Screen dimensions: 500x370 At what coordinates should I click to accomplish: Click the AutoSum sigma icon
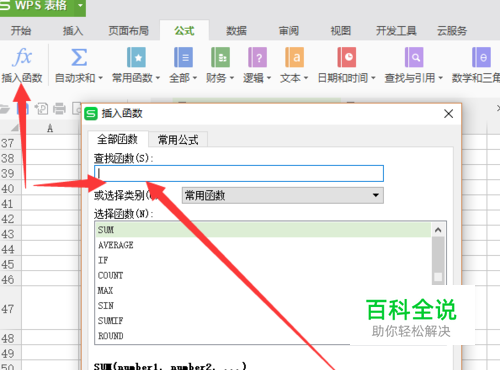coord(79,57)
